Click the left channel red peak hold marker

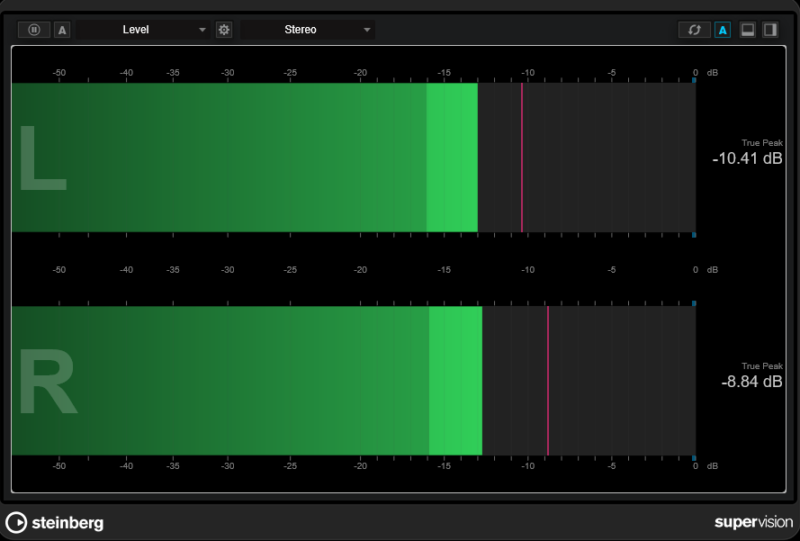[522, 157]
